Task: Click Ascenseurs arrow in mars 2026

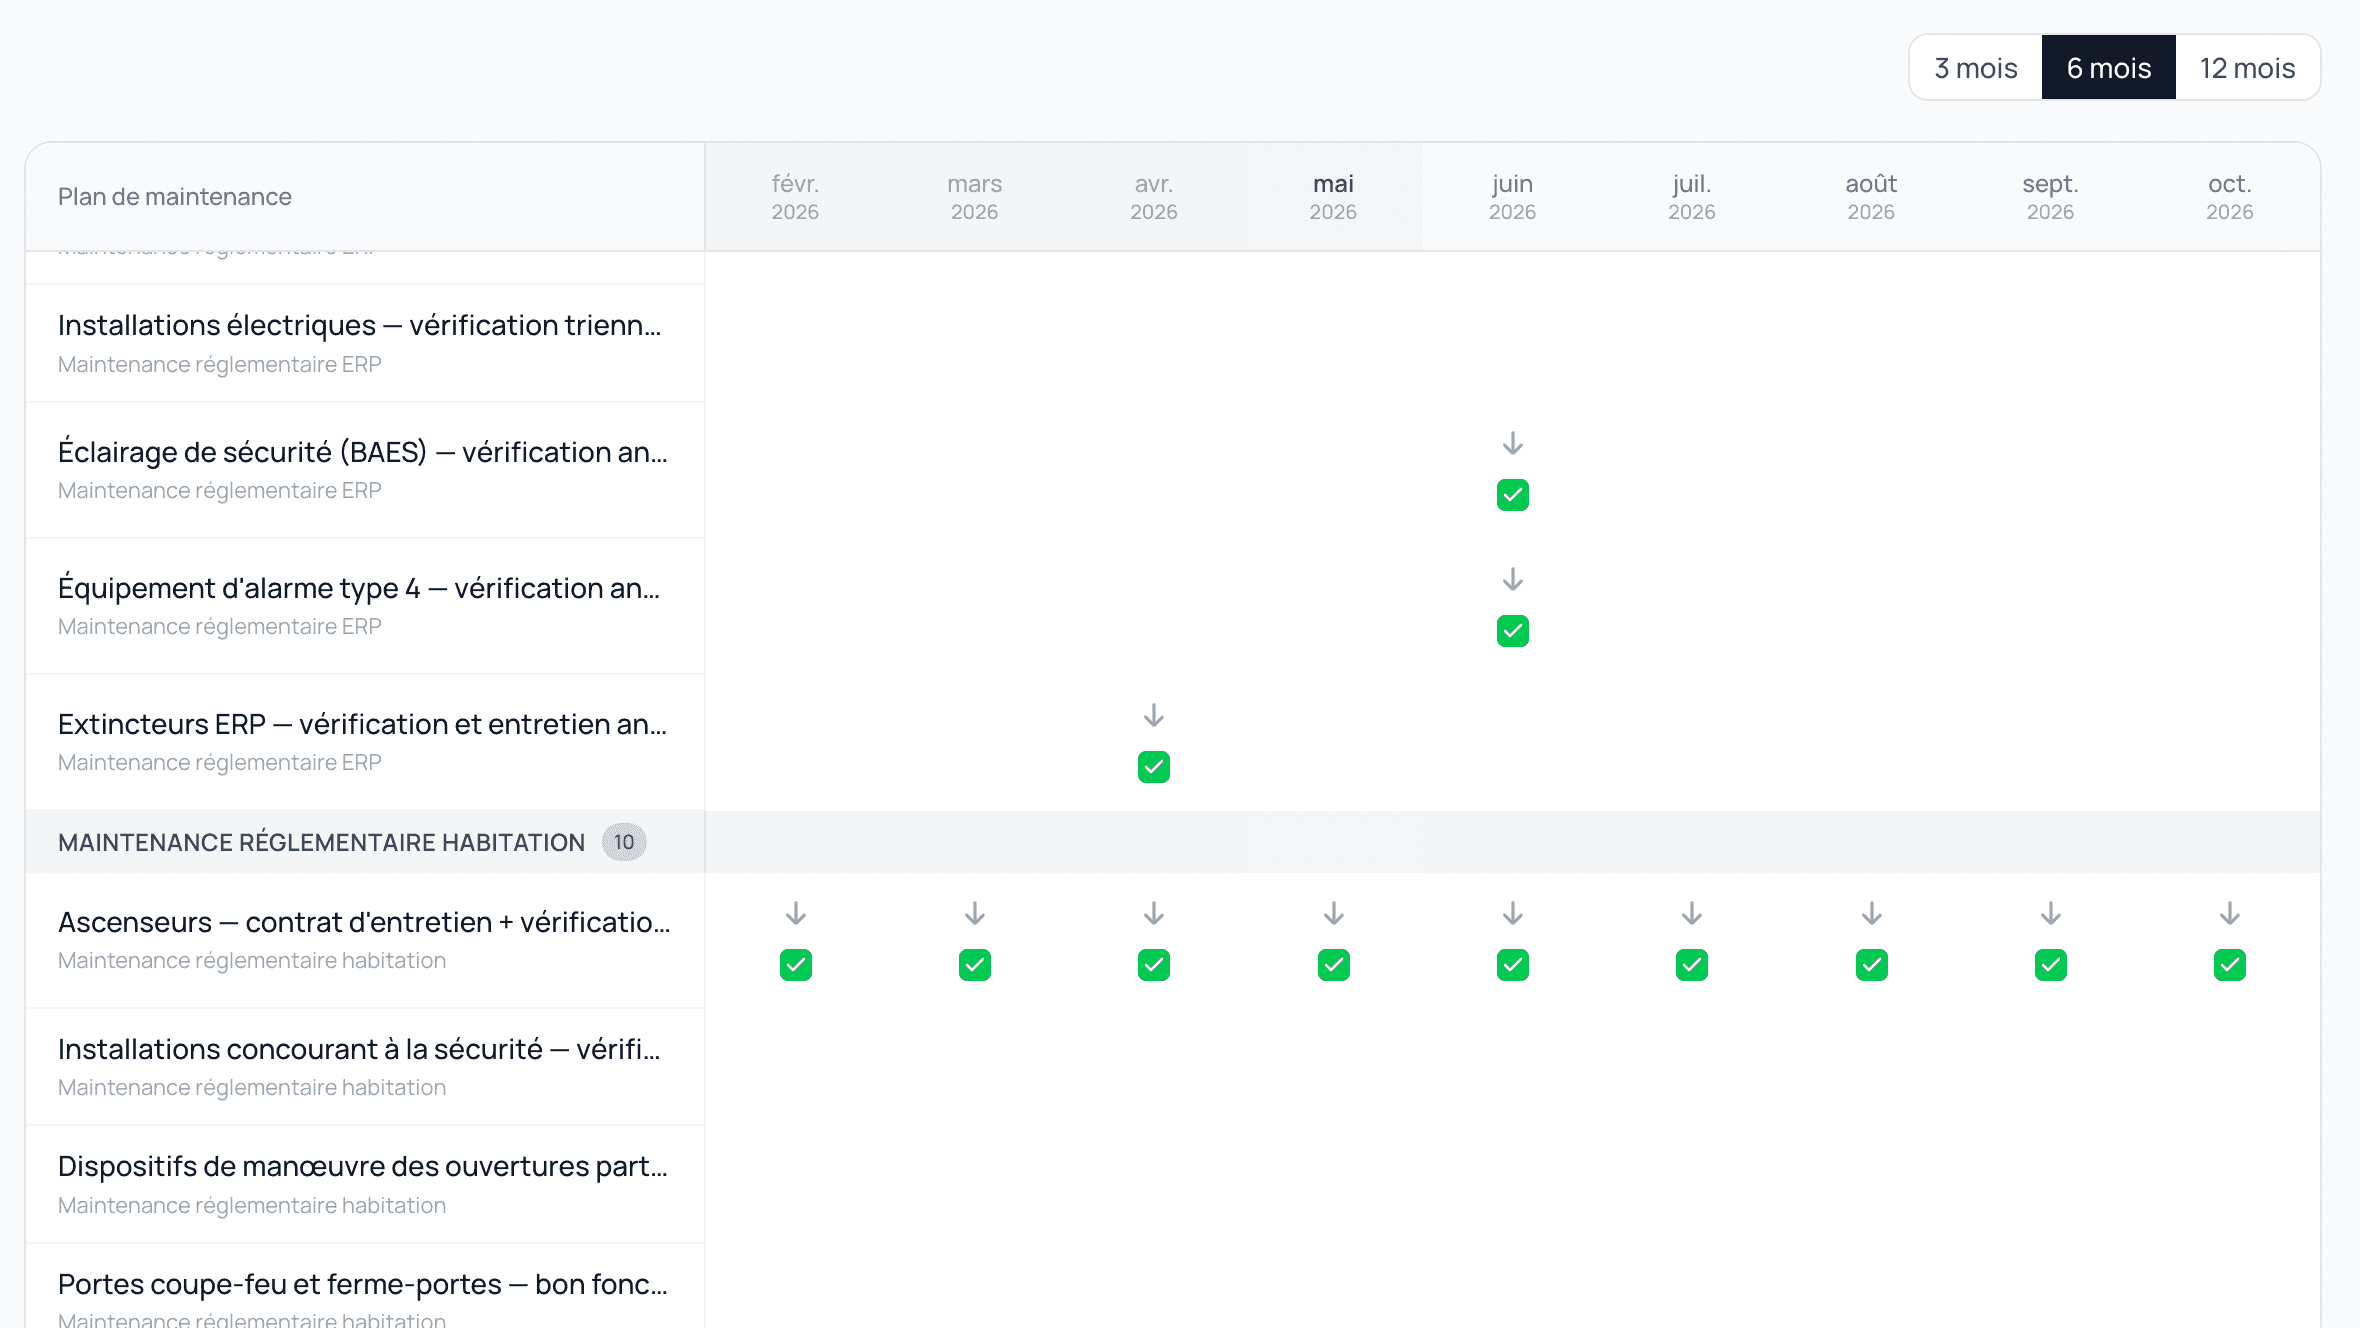Action: [x=975, y=913]
